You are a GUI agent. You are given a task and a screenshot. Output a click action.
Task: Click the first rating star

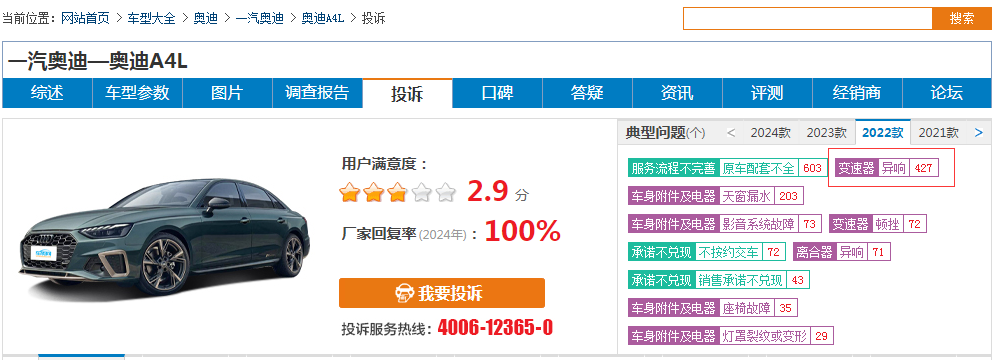coord(349,192)
